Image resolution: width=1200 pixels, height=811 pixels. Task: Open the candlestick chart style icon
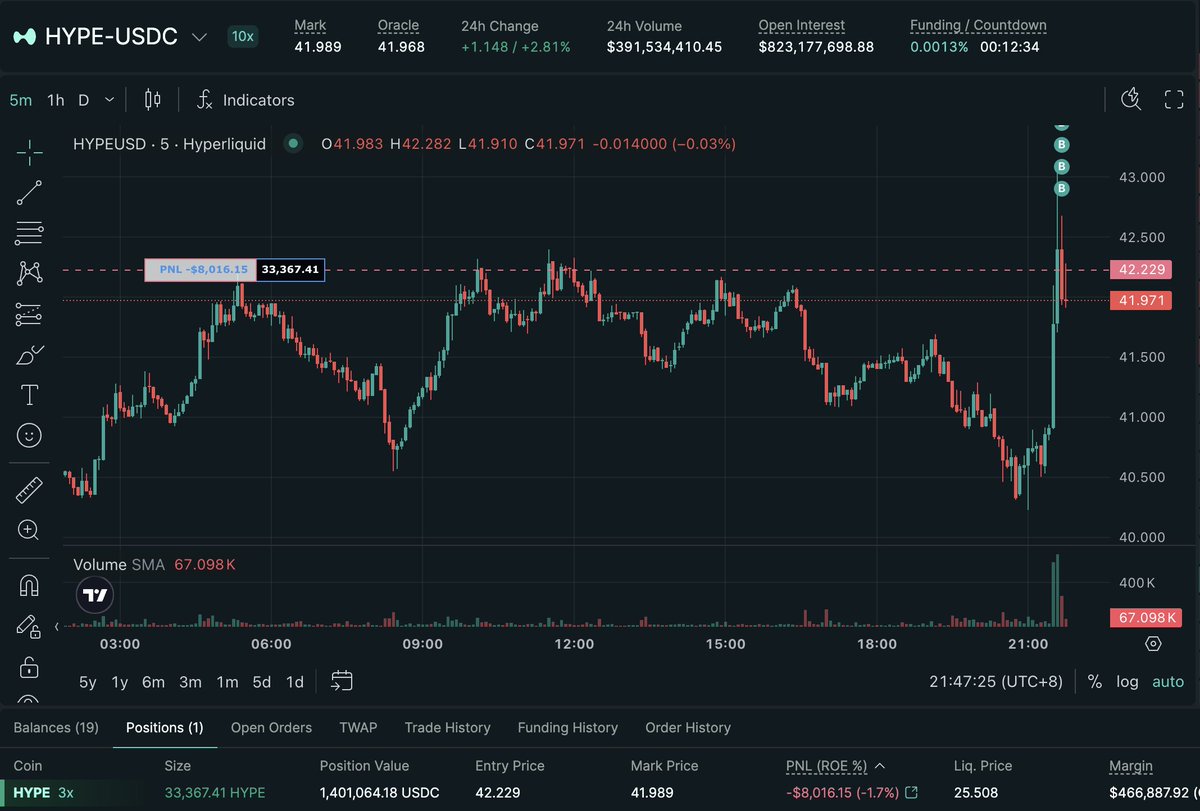(x=153, y=100)
